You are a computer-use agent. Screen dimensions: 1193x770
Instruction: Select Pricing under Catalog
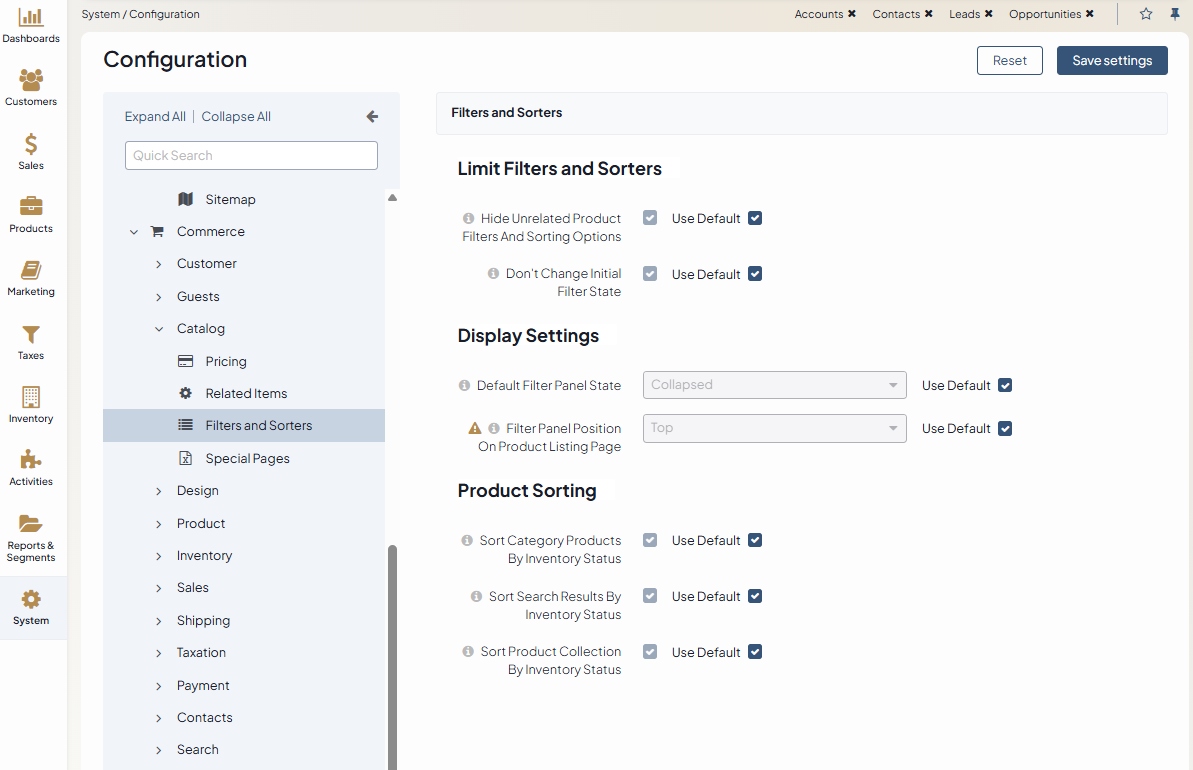pyautogui.click(x=225, y=361)
